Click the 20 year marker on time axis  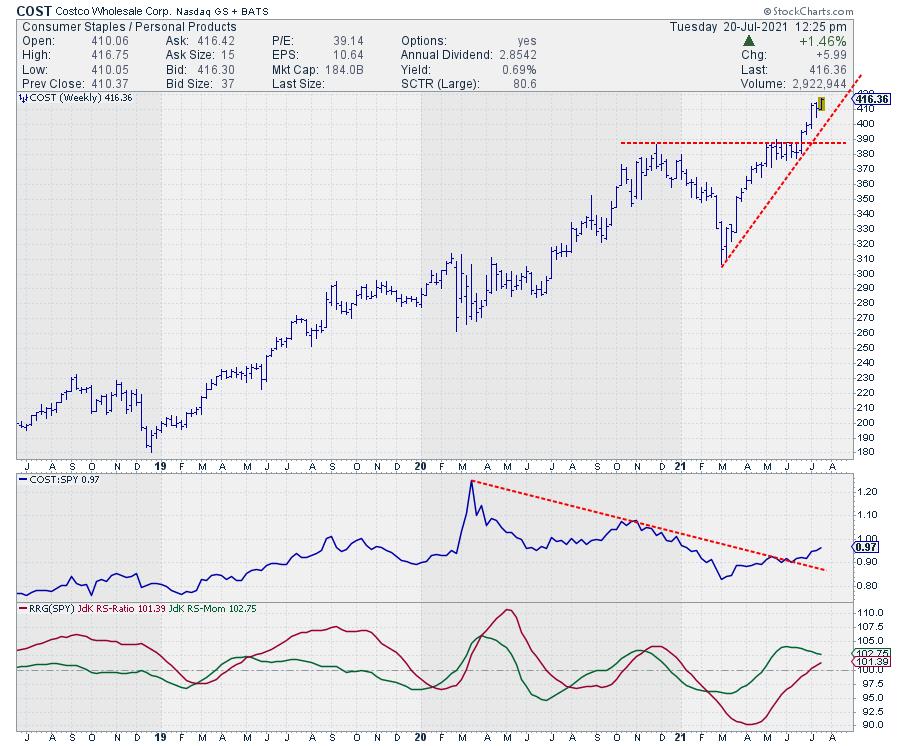click(x=421, y=466)
